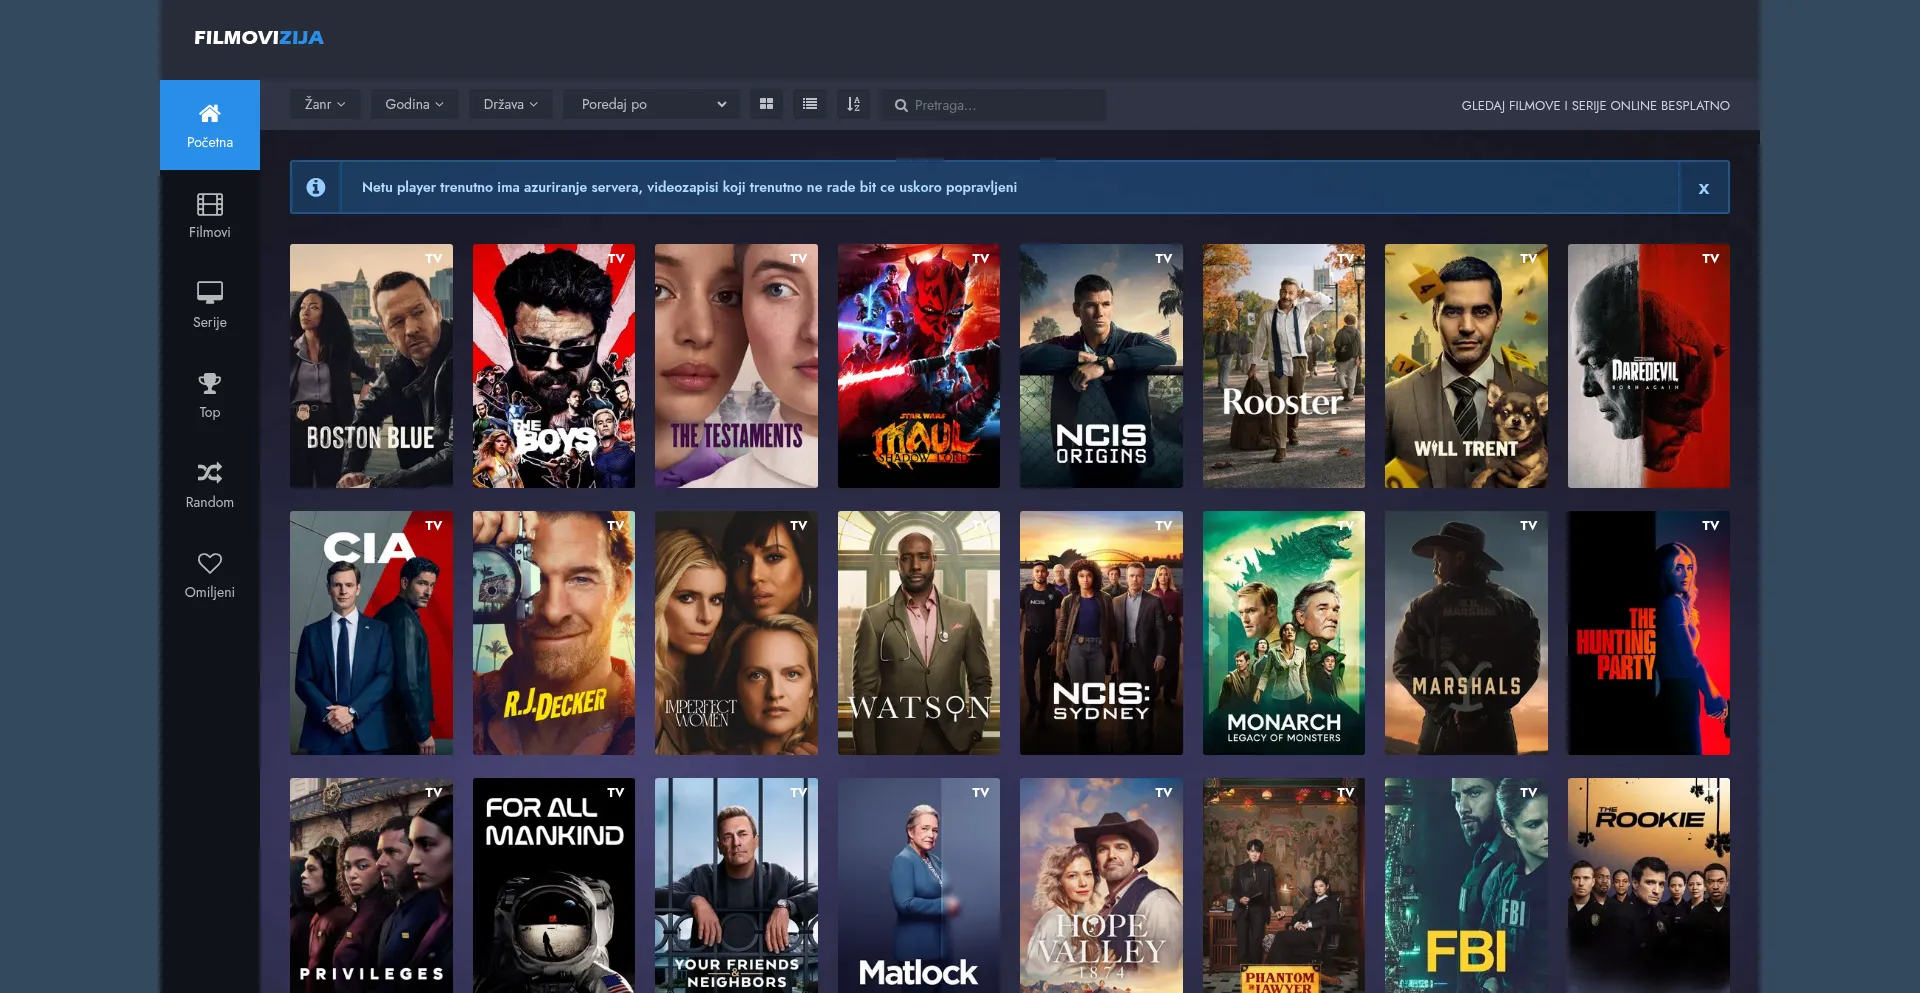Open The Rookie poster

[x=1649, y=885]
